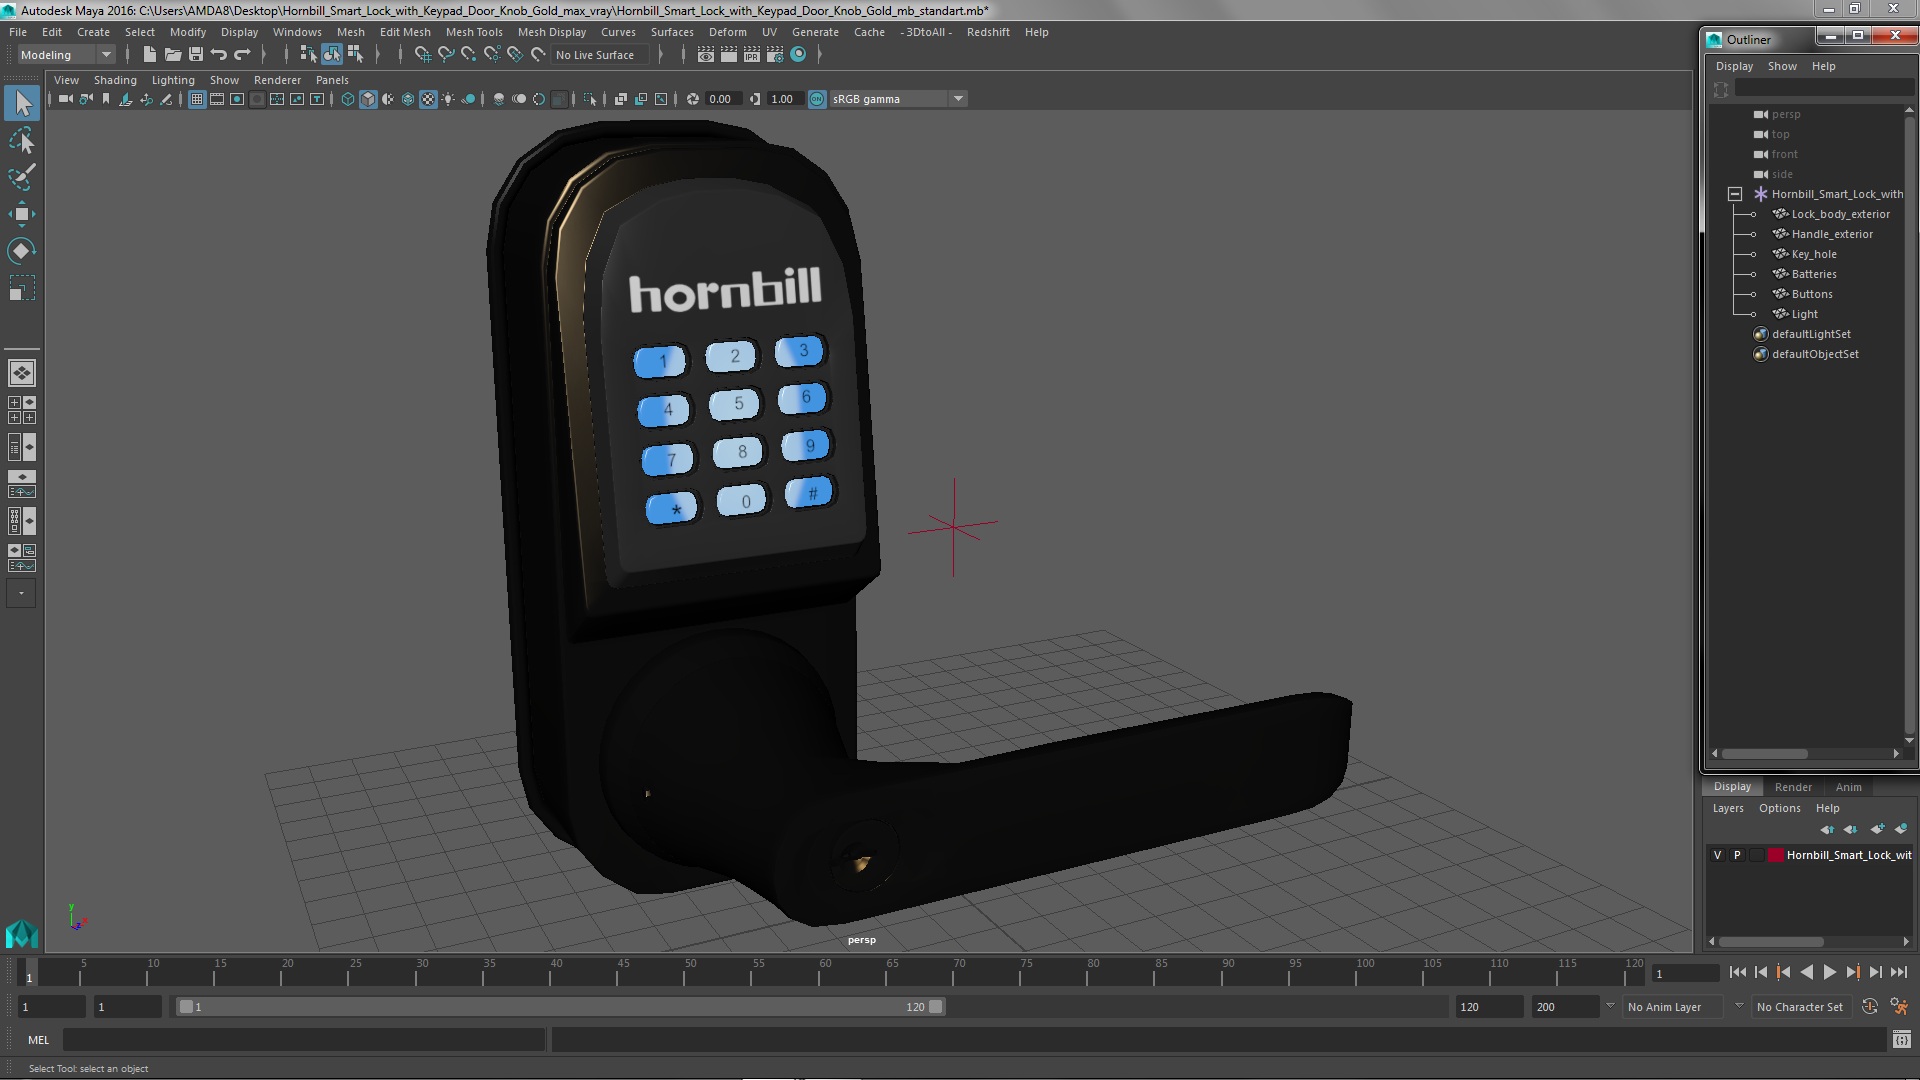Open the Deform menu
Image resolution: width=1920 pixels, height=1080 pixels.
[727, 32]
